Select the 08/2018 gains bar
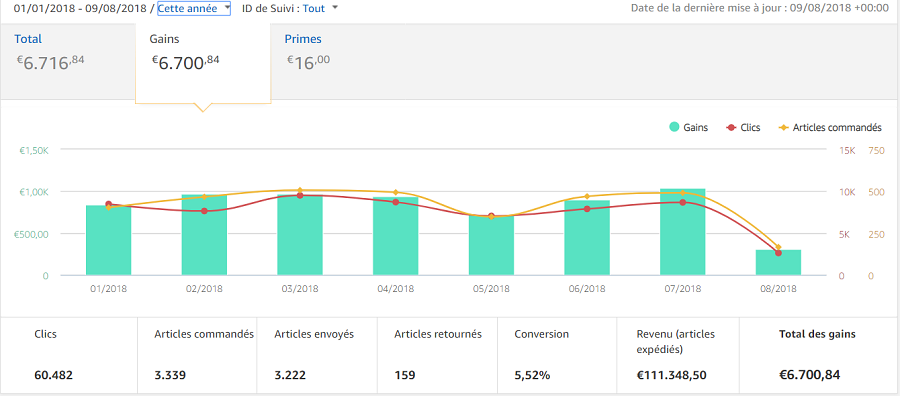 tap(778, 263)
